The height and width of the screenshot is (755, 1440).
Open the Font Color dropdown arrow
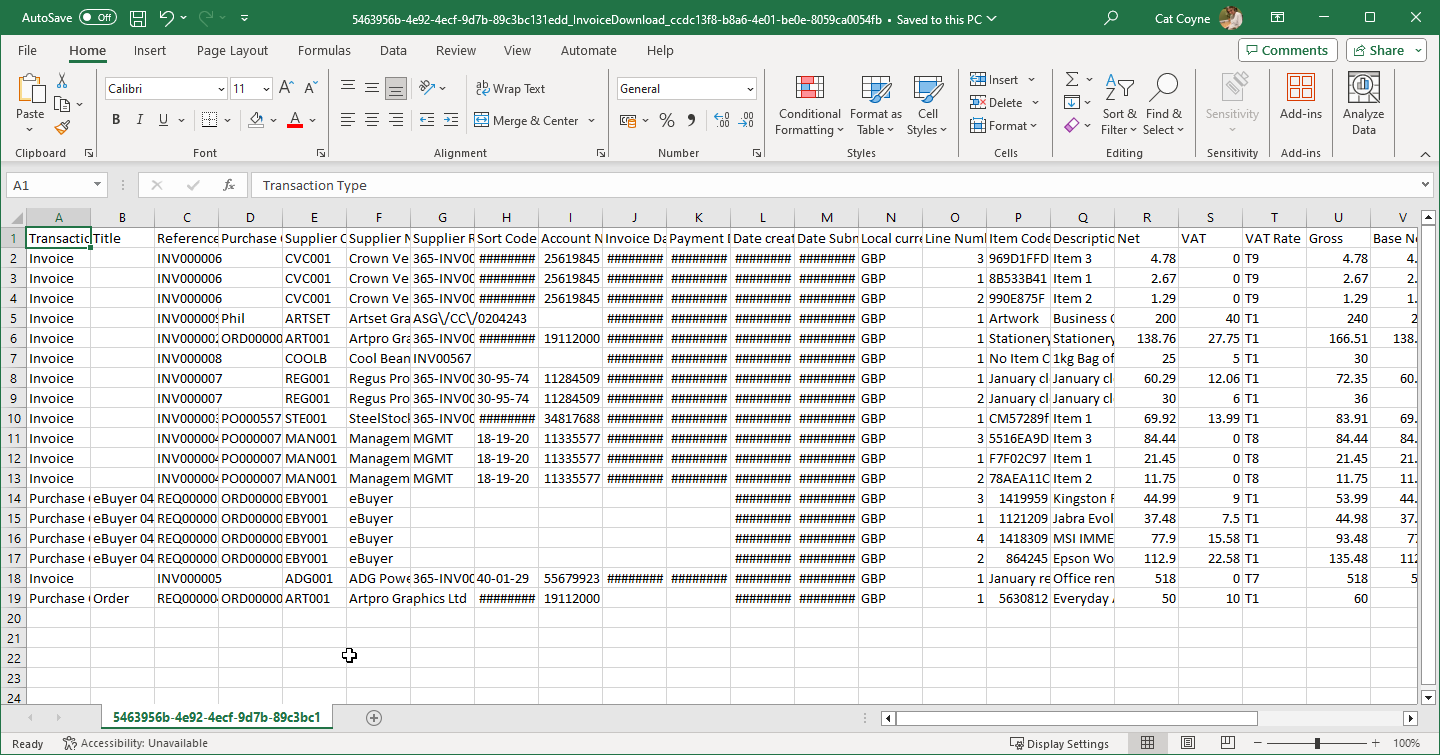coord(313,120)
